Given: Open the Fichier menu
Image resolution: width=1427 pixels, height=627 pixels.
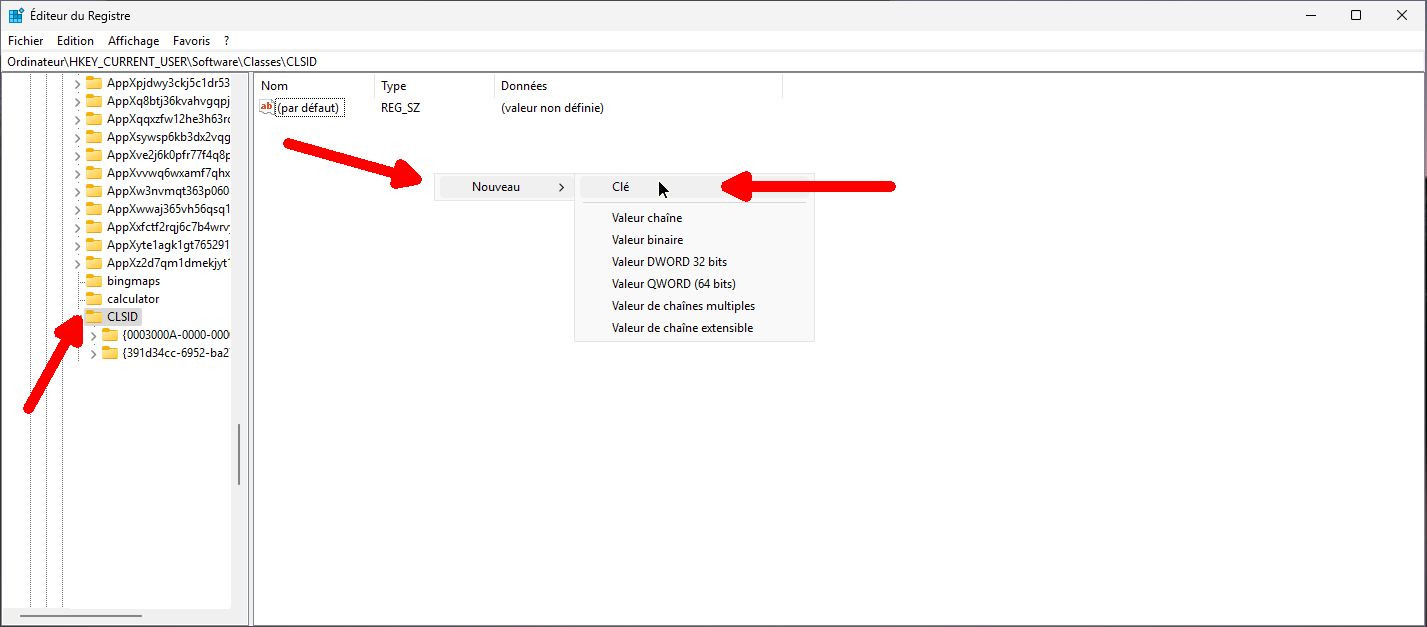Looking at the screenshot, I should pos(24,40).
